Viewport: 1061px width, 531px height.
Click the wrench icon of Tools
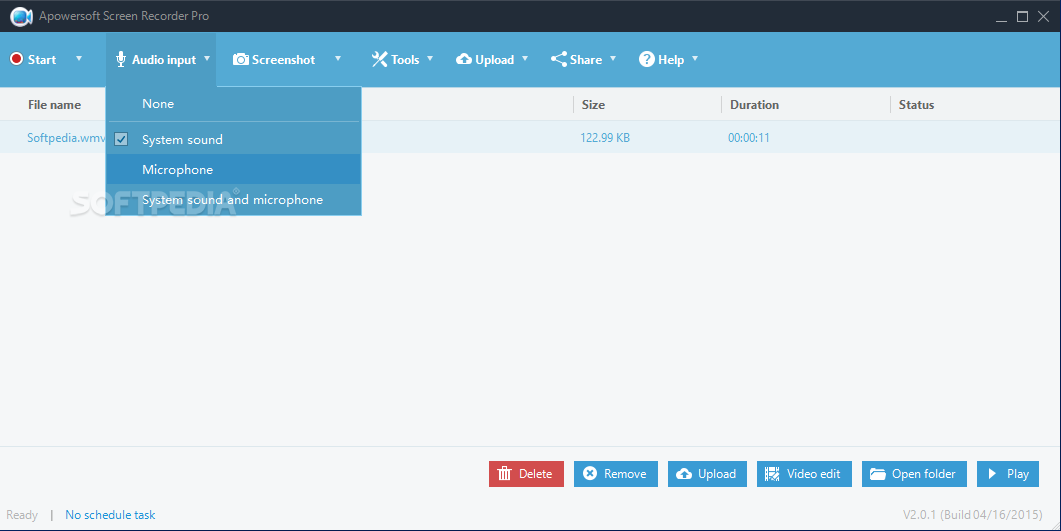[379, 60]
